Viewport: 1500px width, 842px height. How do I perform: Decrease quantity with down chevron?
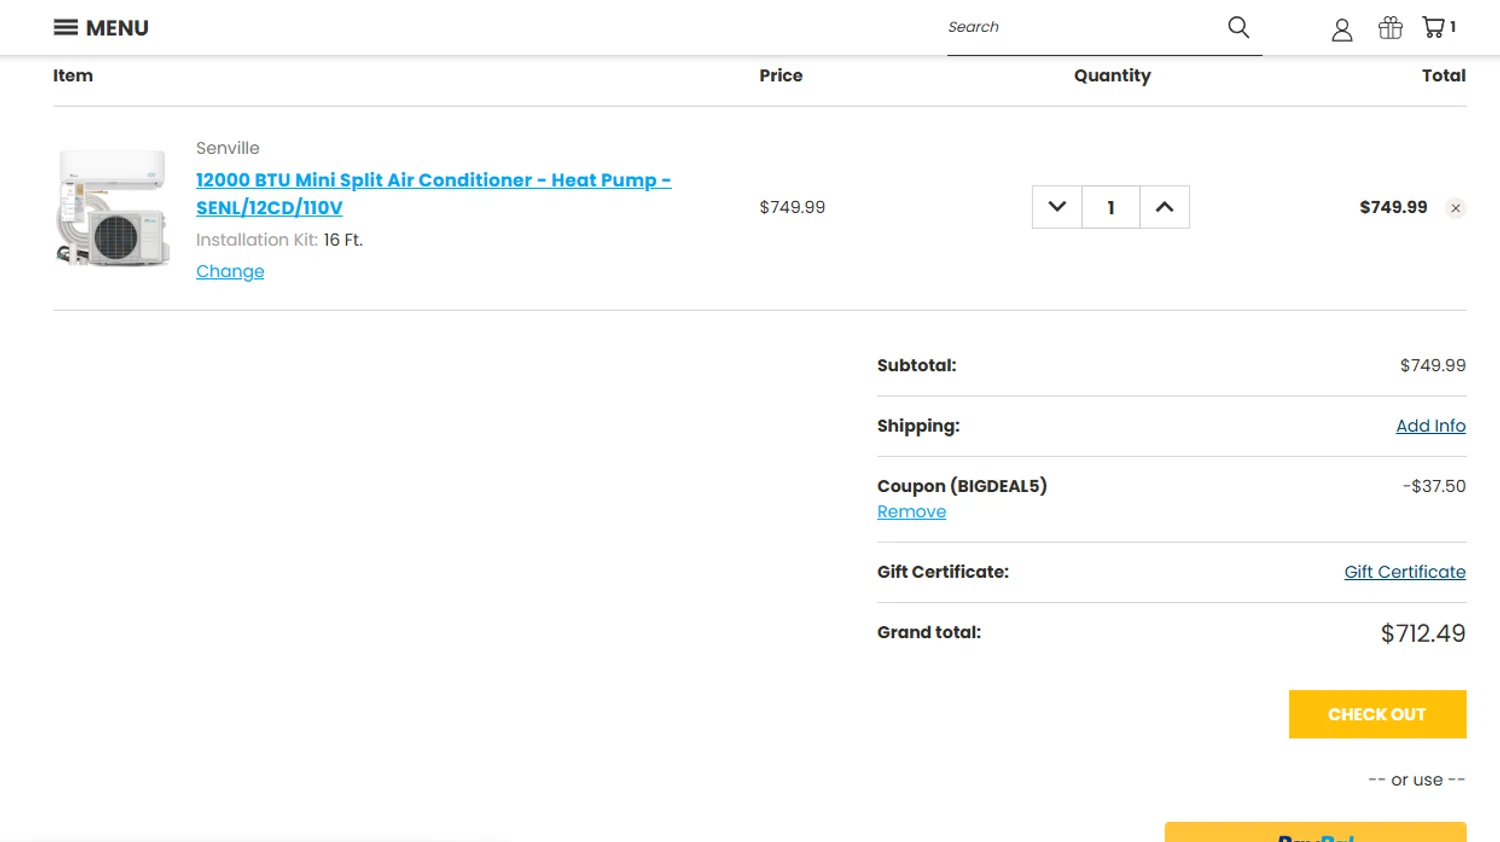click(x=1057, y=207)
